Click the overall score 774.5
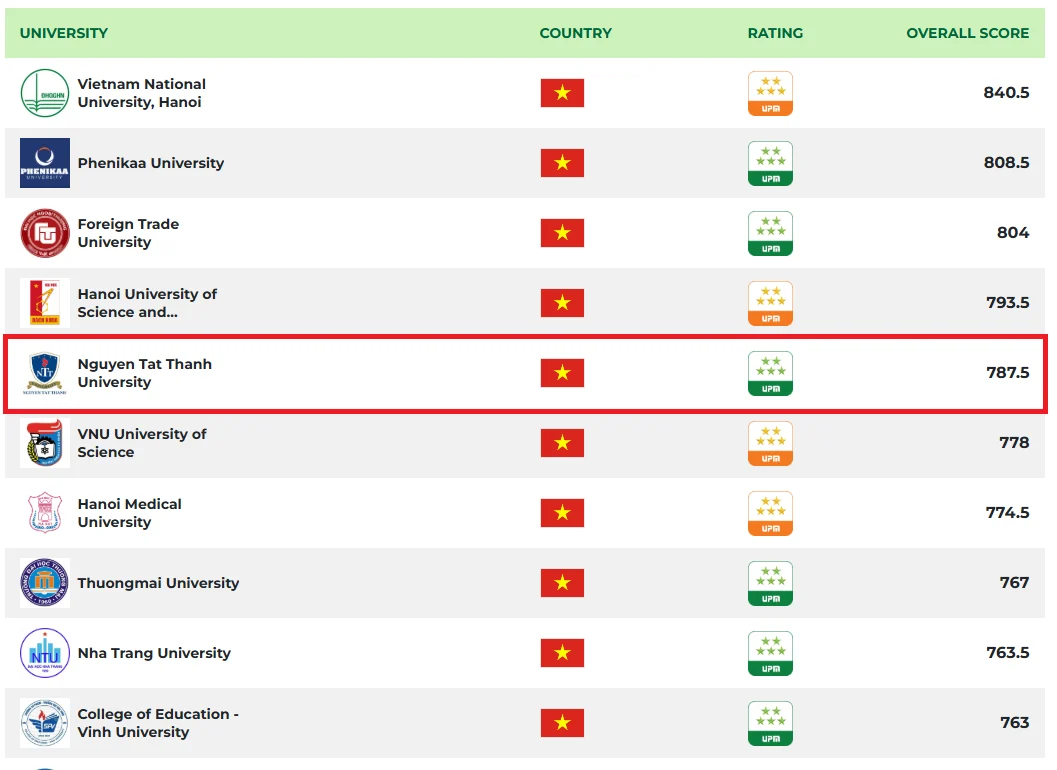Viewport: 1057px width, 770px height. pos(1008,513)
